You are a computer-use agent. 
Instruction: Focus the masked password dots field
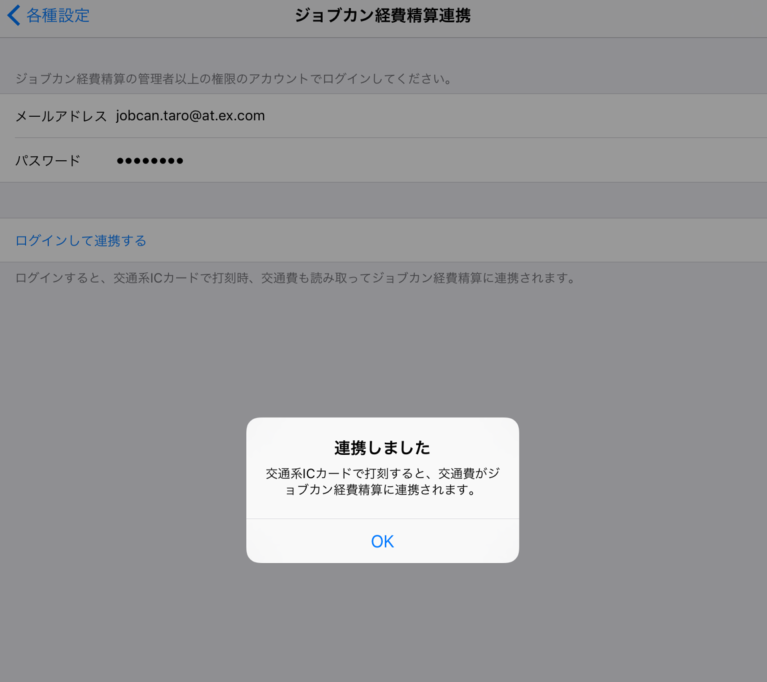click(x=150, y=161)
